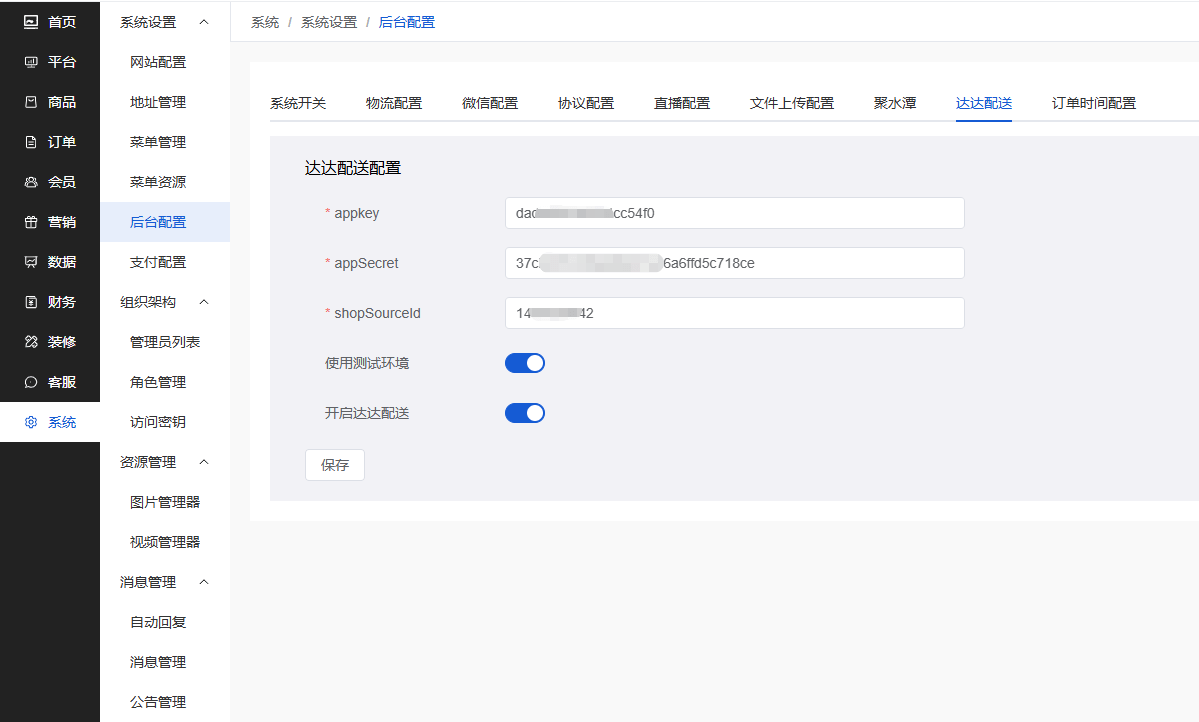Image resolution: width=1199 pixels, height=722 pixels.
Task: Click the 商品 goods icon
Action: click(31, 102)
